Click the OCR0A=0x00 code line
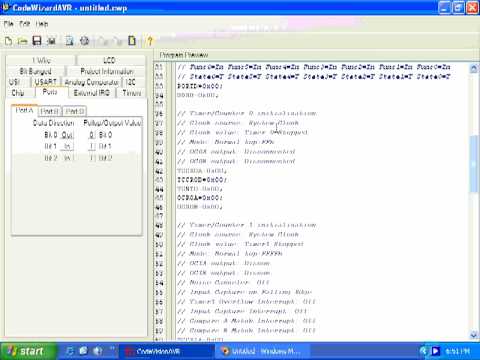This screenshot has width=480, height=360. [x=200, y=198]
